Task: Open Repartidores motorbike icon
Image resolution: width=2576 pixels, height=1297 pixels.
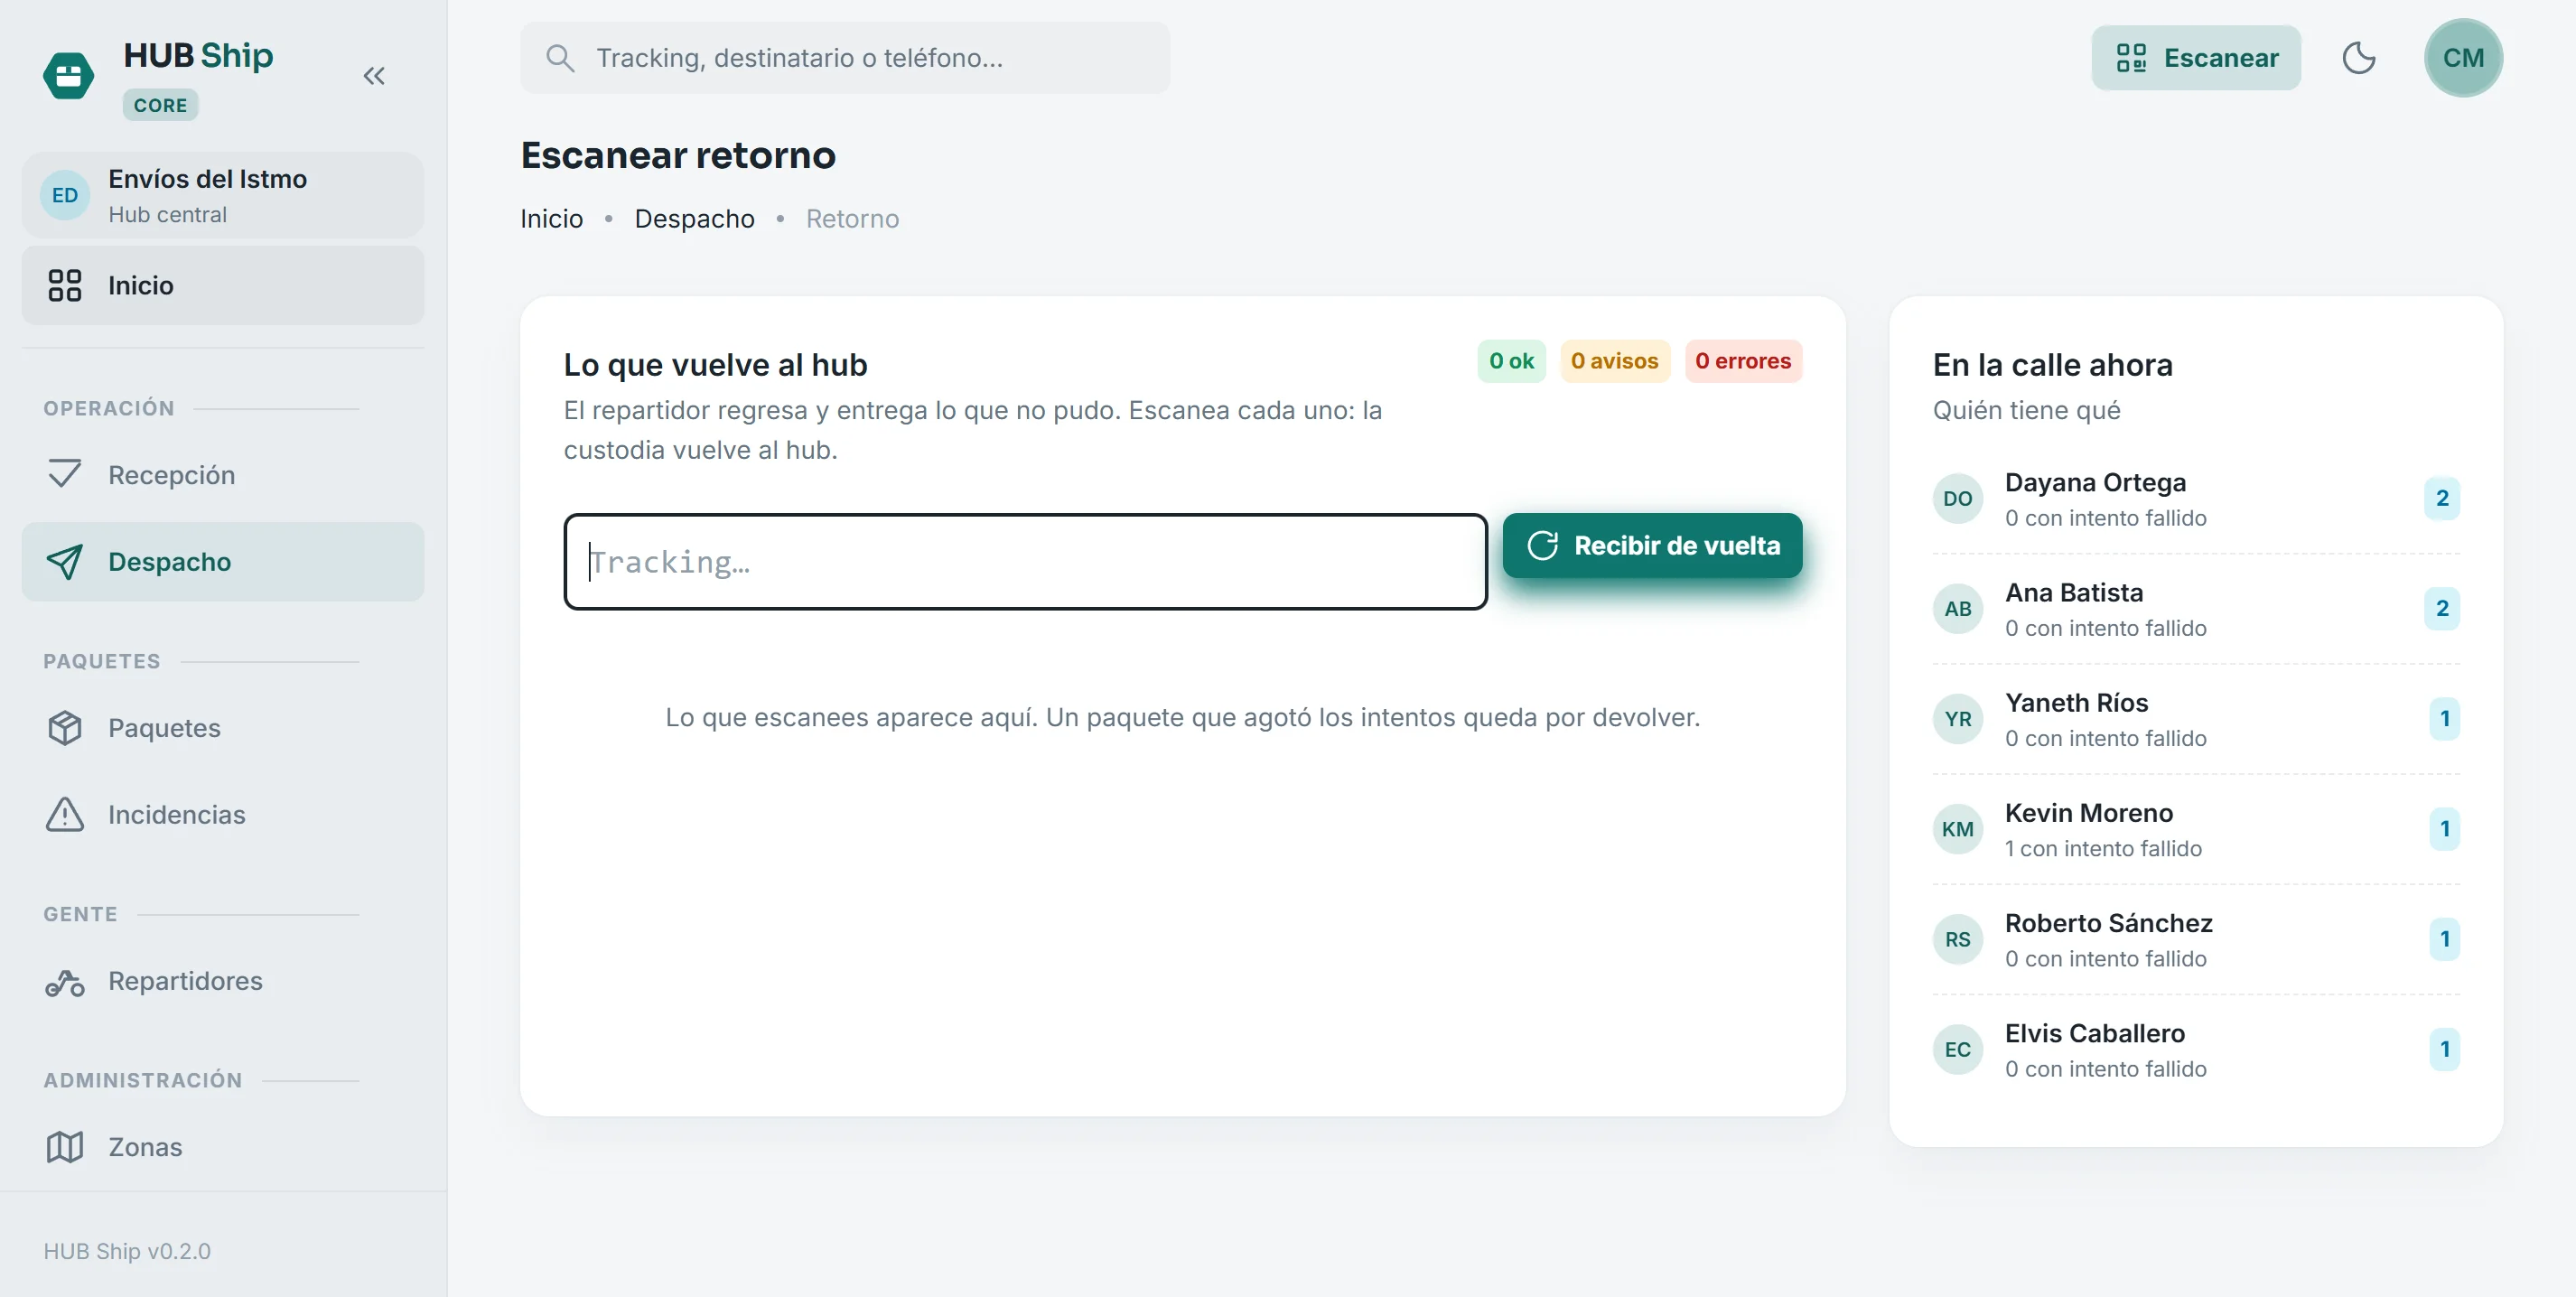Action: (x=65, y=982)
